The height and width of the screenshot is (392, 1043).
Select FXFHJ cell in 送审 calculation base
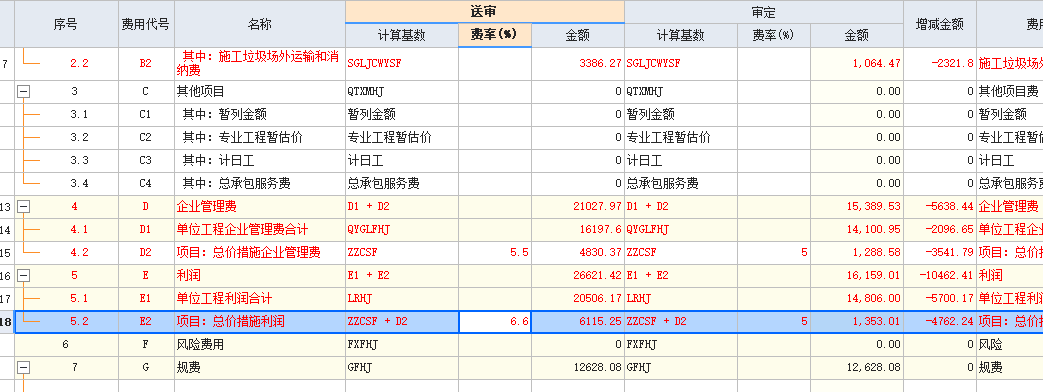click(x=402, y=345)
